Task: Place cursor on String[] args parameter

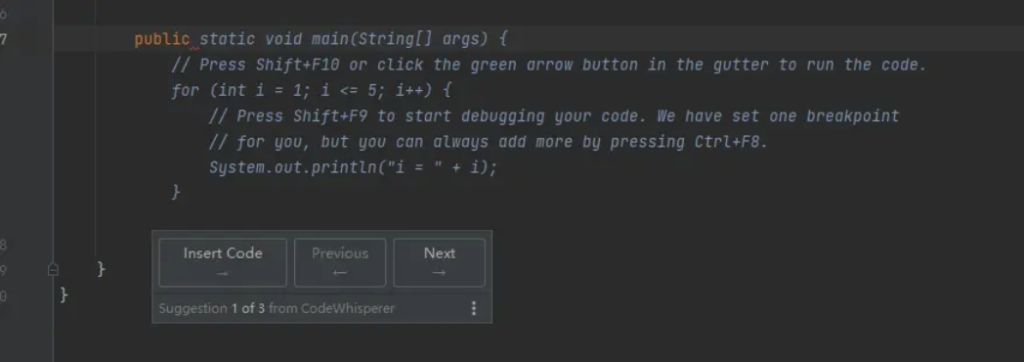Action: (419, 39)
